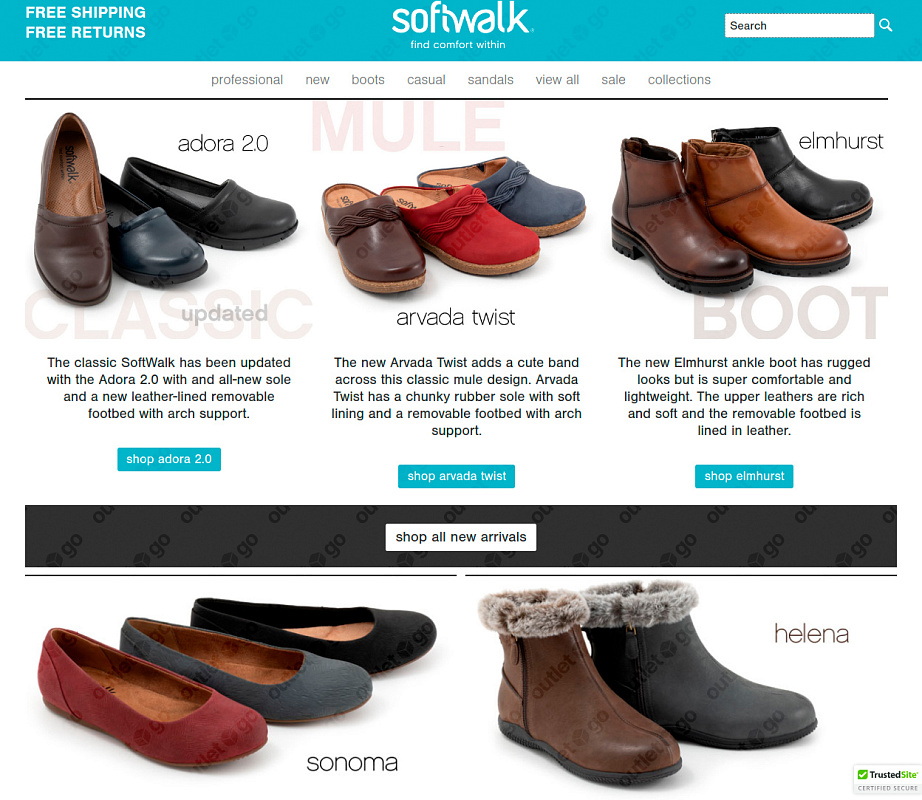922x800 pixels.
Task: Click inside the Search input field
Action: (799, 25)
